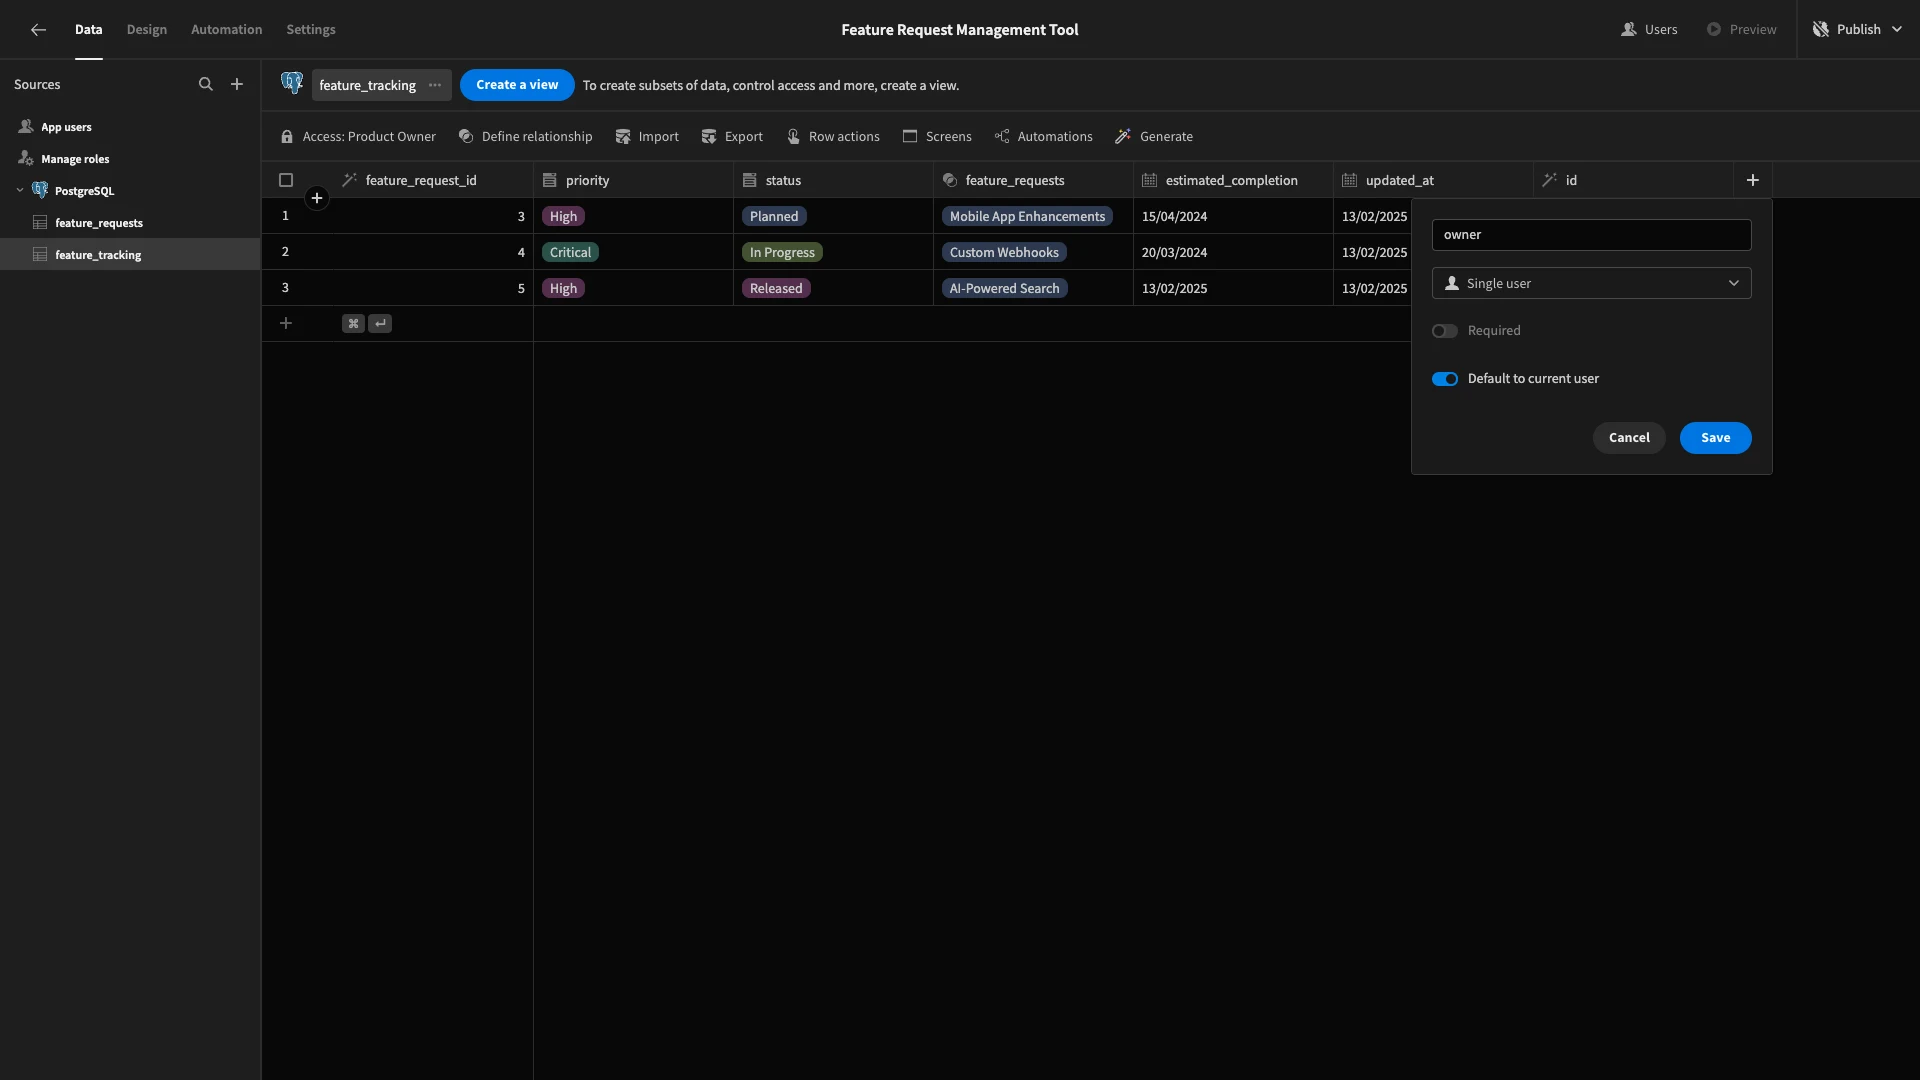Click the 20/03/2024 date cell
Viewport: 1920px width, 1080px height.
(1233, 252)
